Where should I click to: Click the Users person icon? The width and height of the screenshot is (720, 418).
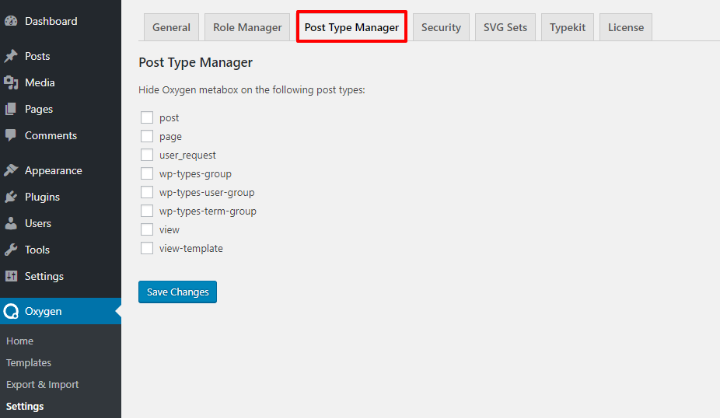[x=11, y=223]
